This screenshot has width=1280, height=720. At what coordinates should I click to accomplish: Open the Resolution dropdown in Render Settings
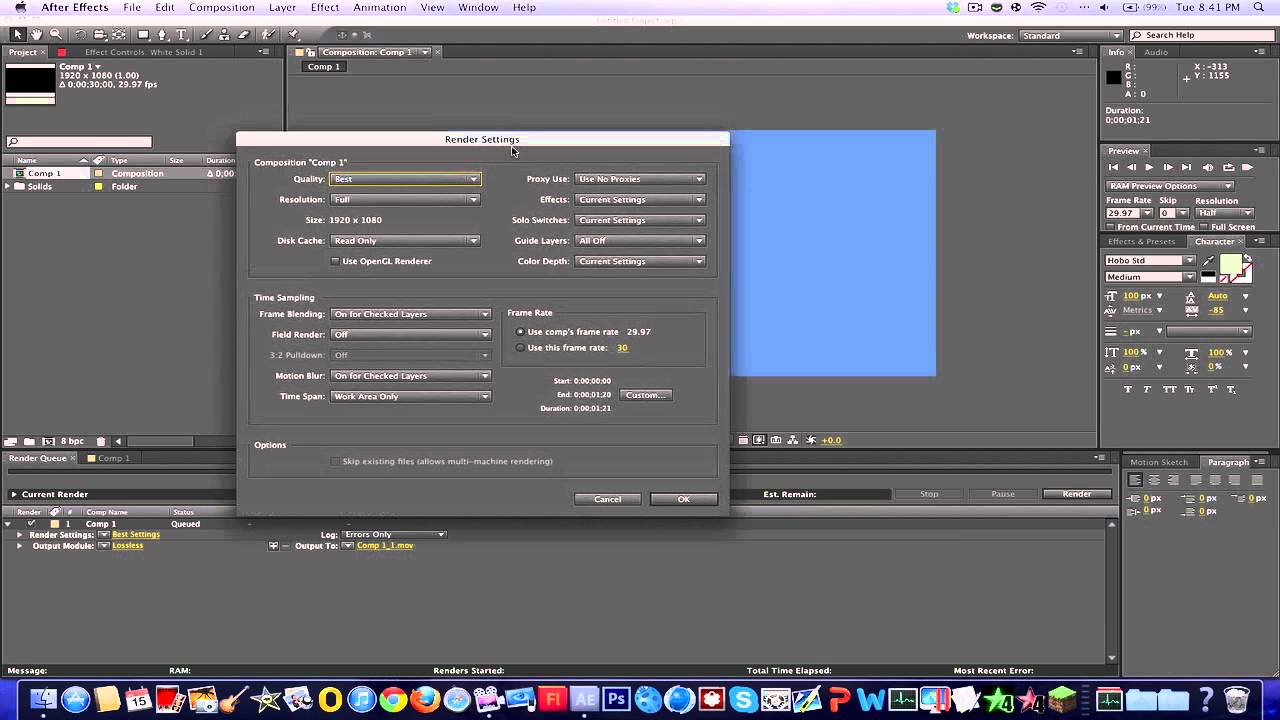pos(405,200)
